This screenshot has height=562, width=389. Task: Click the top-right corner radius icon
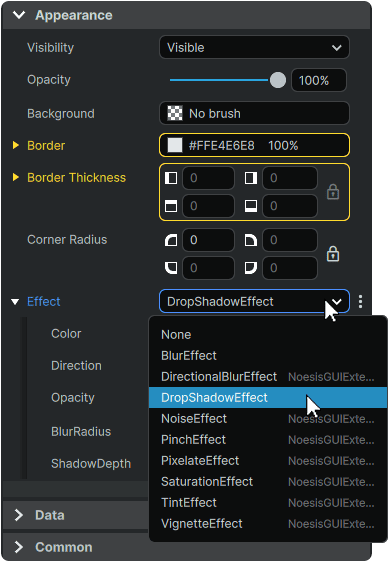(x=251, y=240)
